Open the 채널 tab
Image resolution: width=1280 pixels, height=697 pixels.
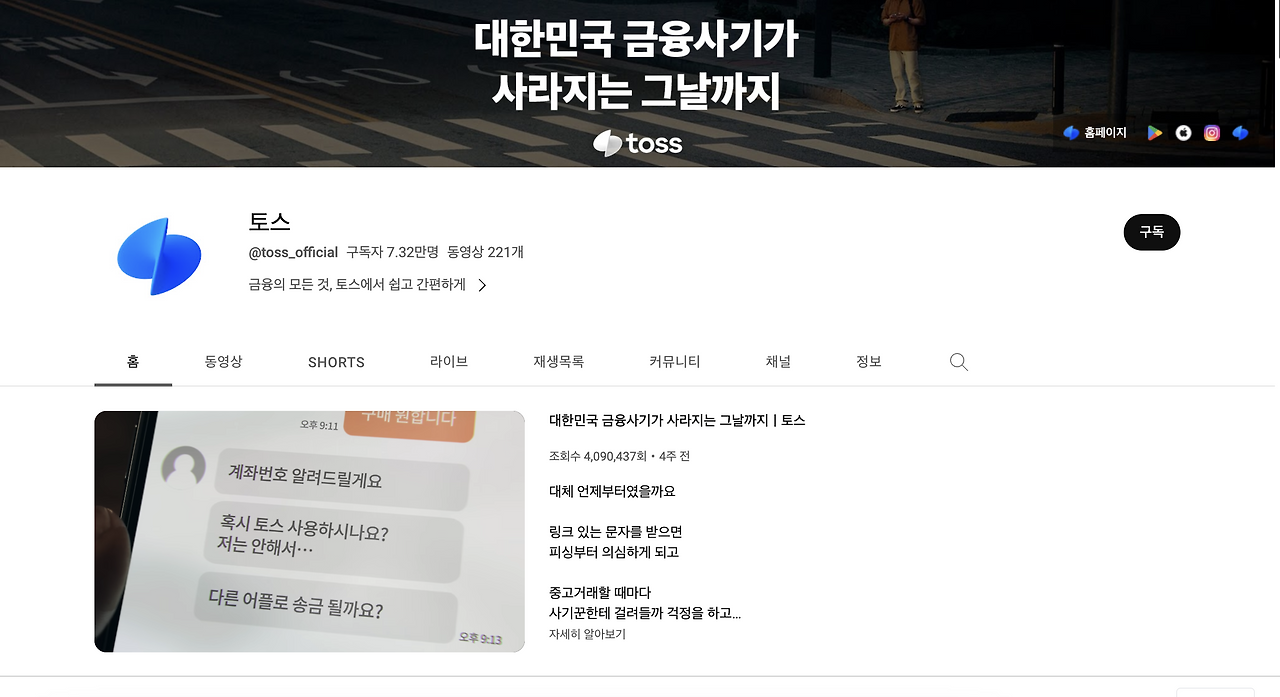pyautogui.click(x=778, y=361)
